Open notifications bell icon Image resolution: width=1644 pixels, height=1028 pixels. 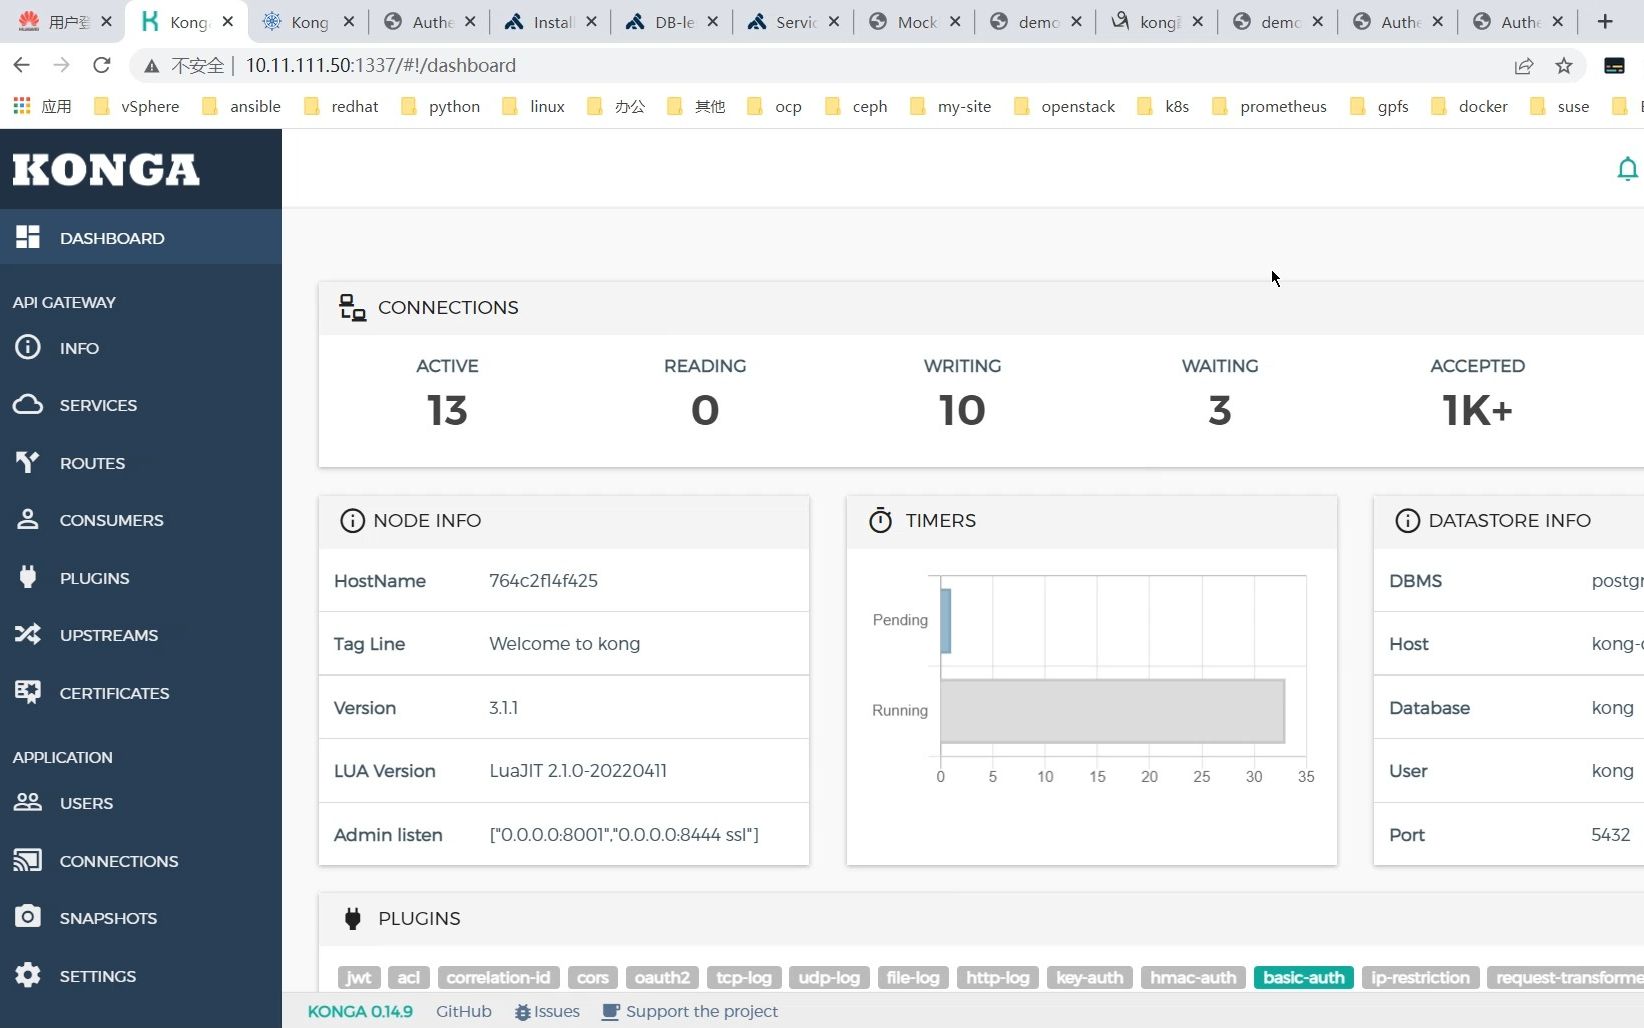1628,169
